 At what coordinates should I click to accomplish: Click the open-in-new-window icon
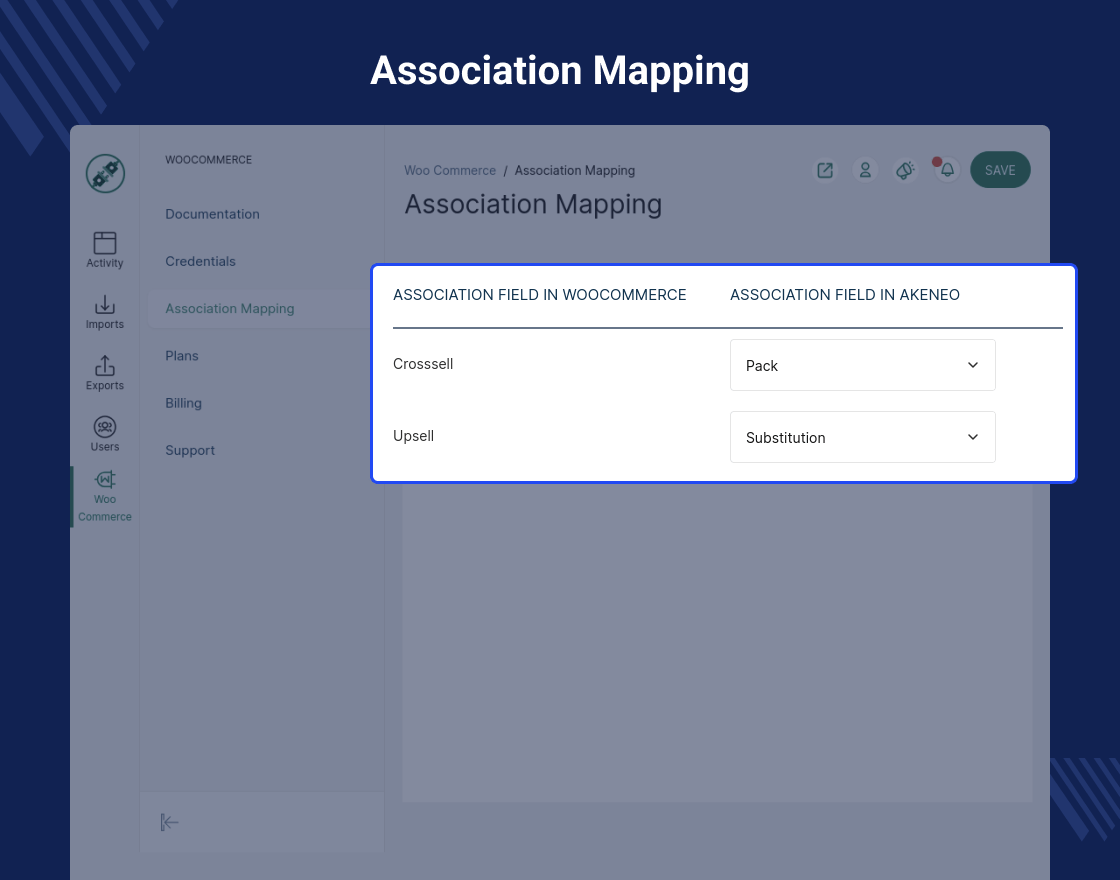825,170
